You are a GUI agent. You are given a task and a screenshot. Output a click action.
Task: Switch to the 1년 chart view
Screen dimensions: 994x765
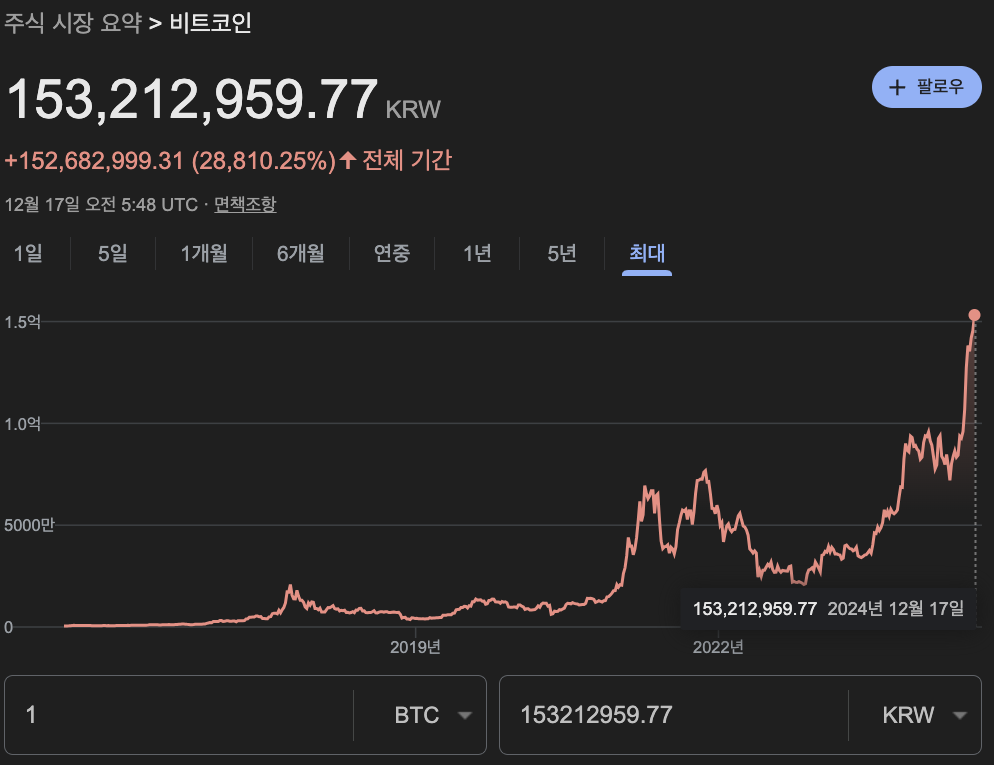476,254
